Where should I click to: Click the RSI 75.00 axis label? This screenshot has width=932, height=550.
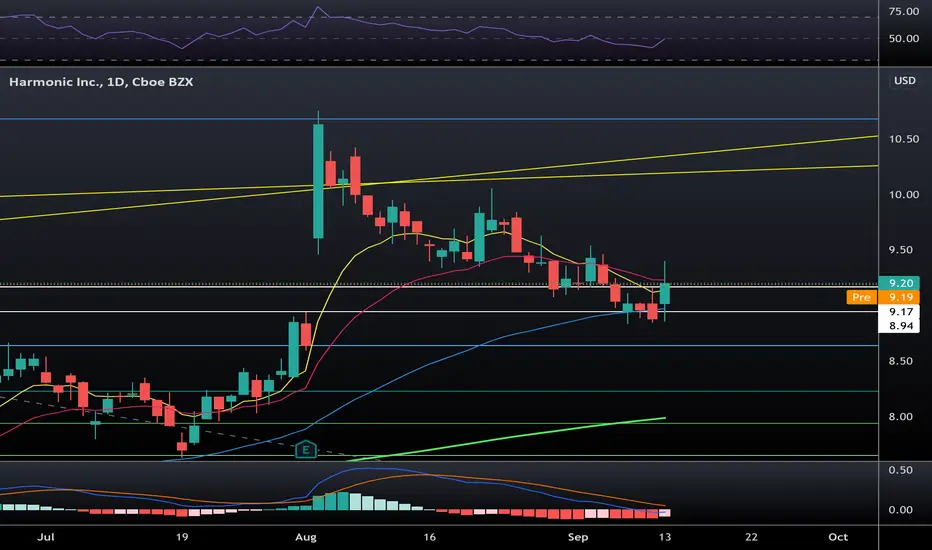coord(903,11)
